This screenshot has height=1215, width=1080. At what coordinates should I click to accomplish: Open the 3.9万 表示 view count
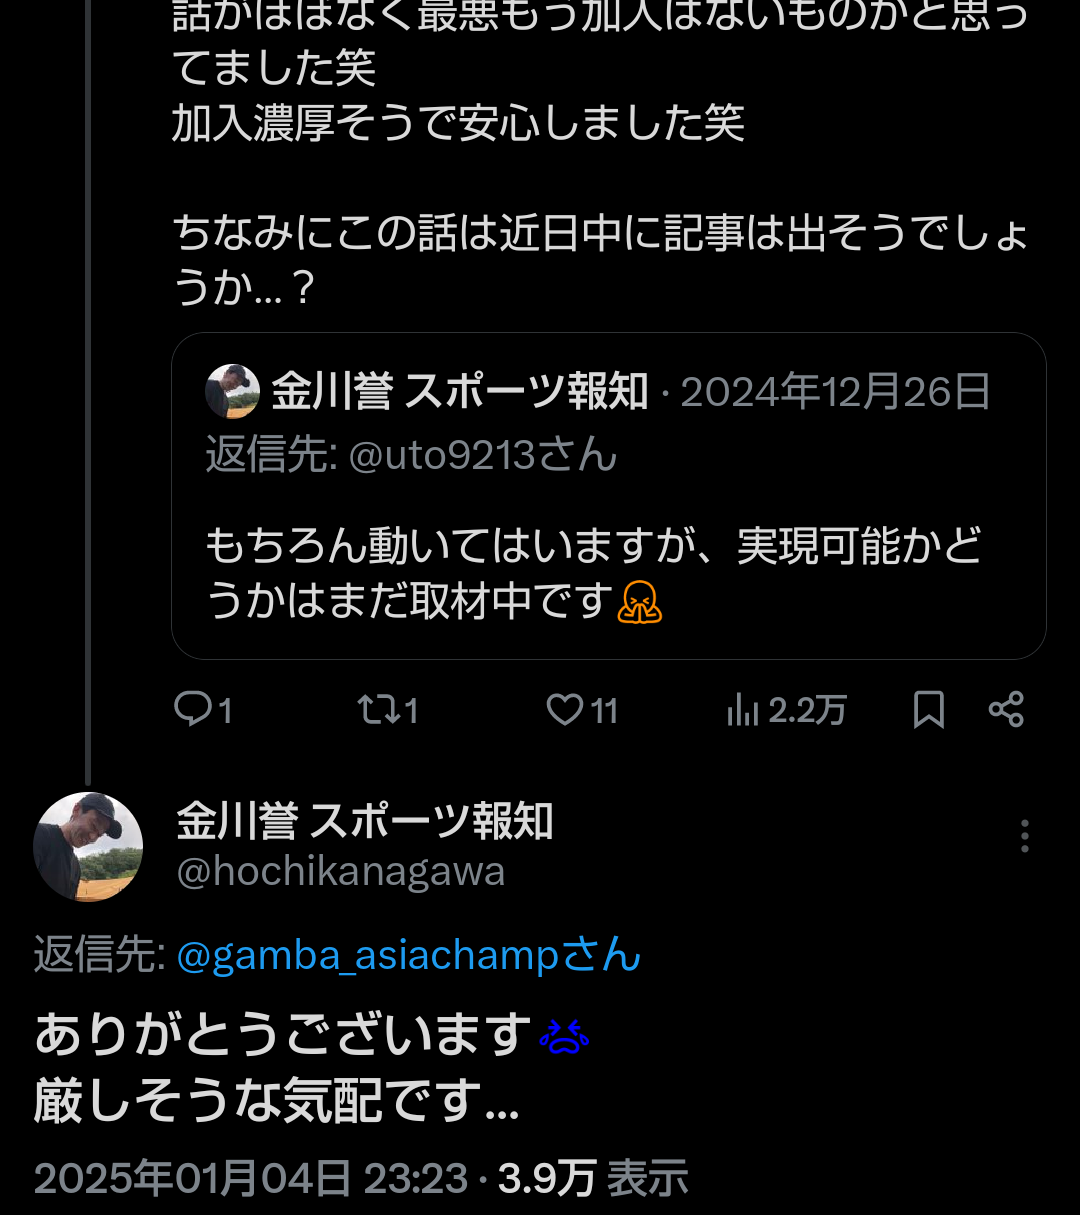pyautogui.click(x=593, y=1178)
